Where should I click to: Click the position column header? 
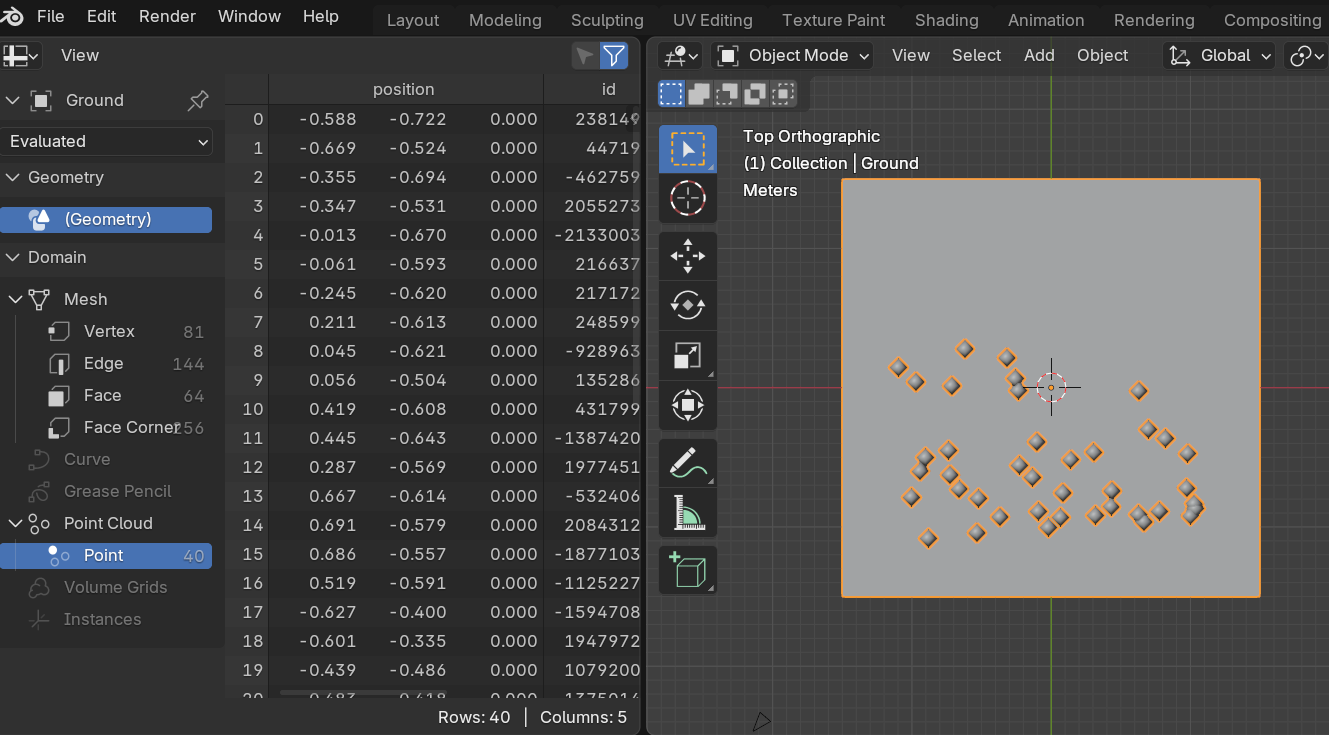tap(404, 90)
